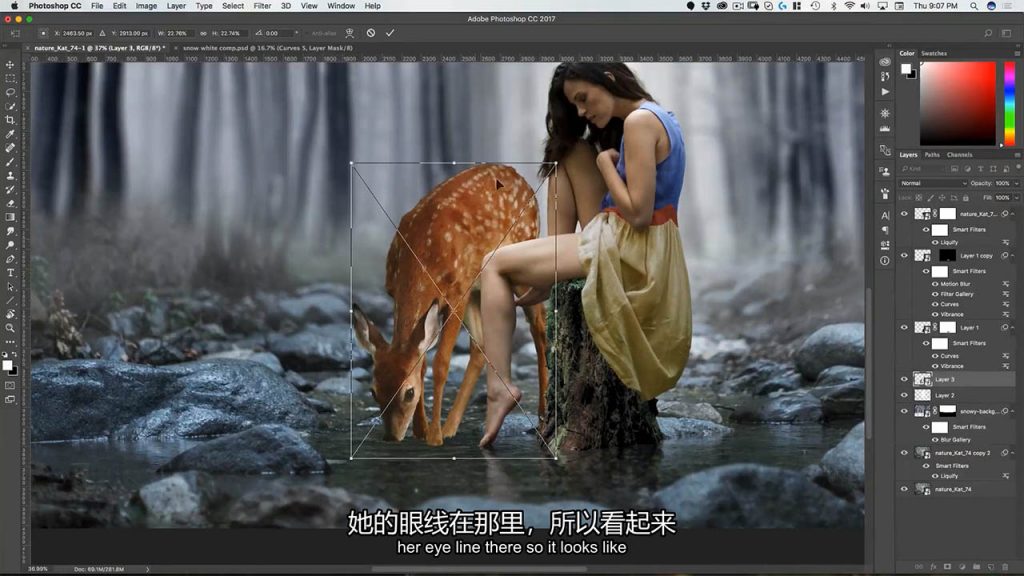Collapse smart filters on snowy-background layer
Image resolution: width=1024 pixels, height=576 pixels.
(1013, 411)
